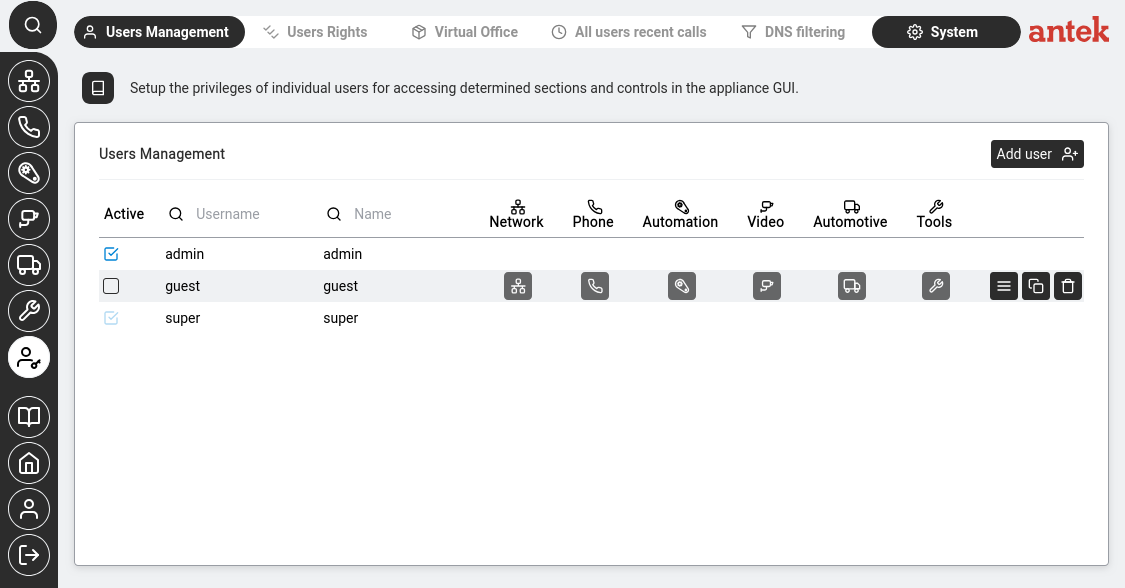
Task: Toggle guest's Tools privilege icon
Action: tap(936, 286)
